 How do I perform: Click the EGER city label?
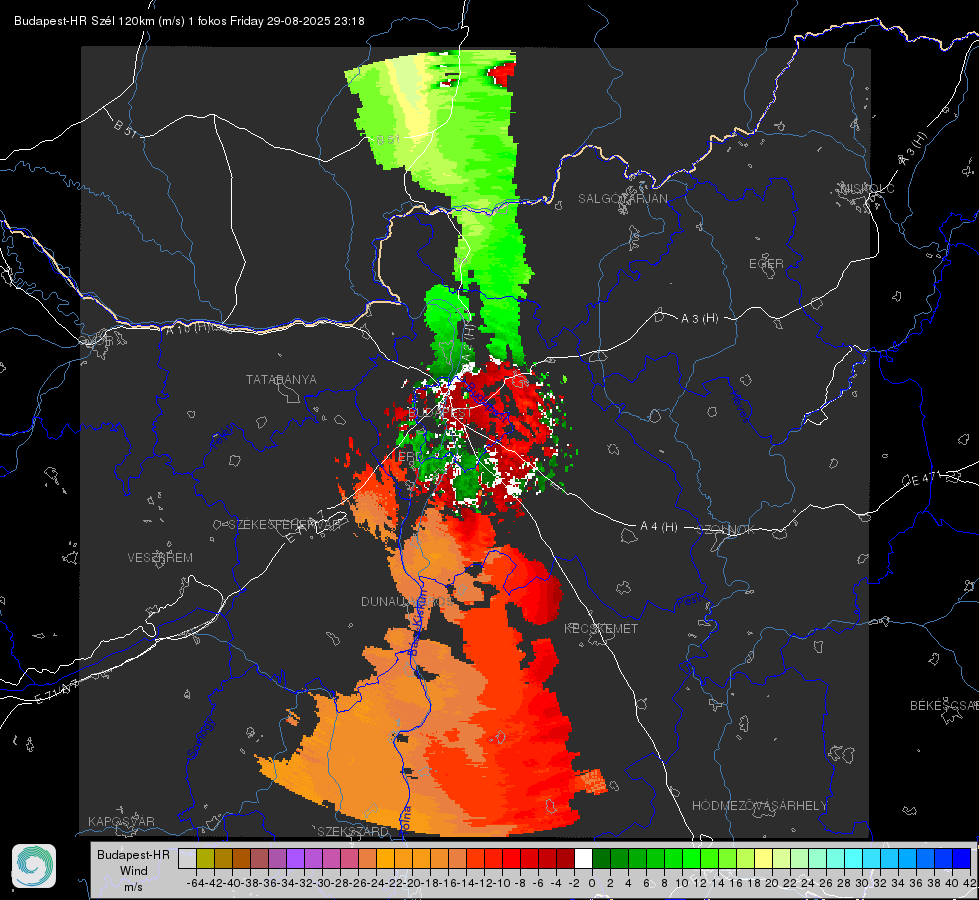pos(766,264)
